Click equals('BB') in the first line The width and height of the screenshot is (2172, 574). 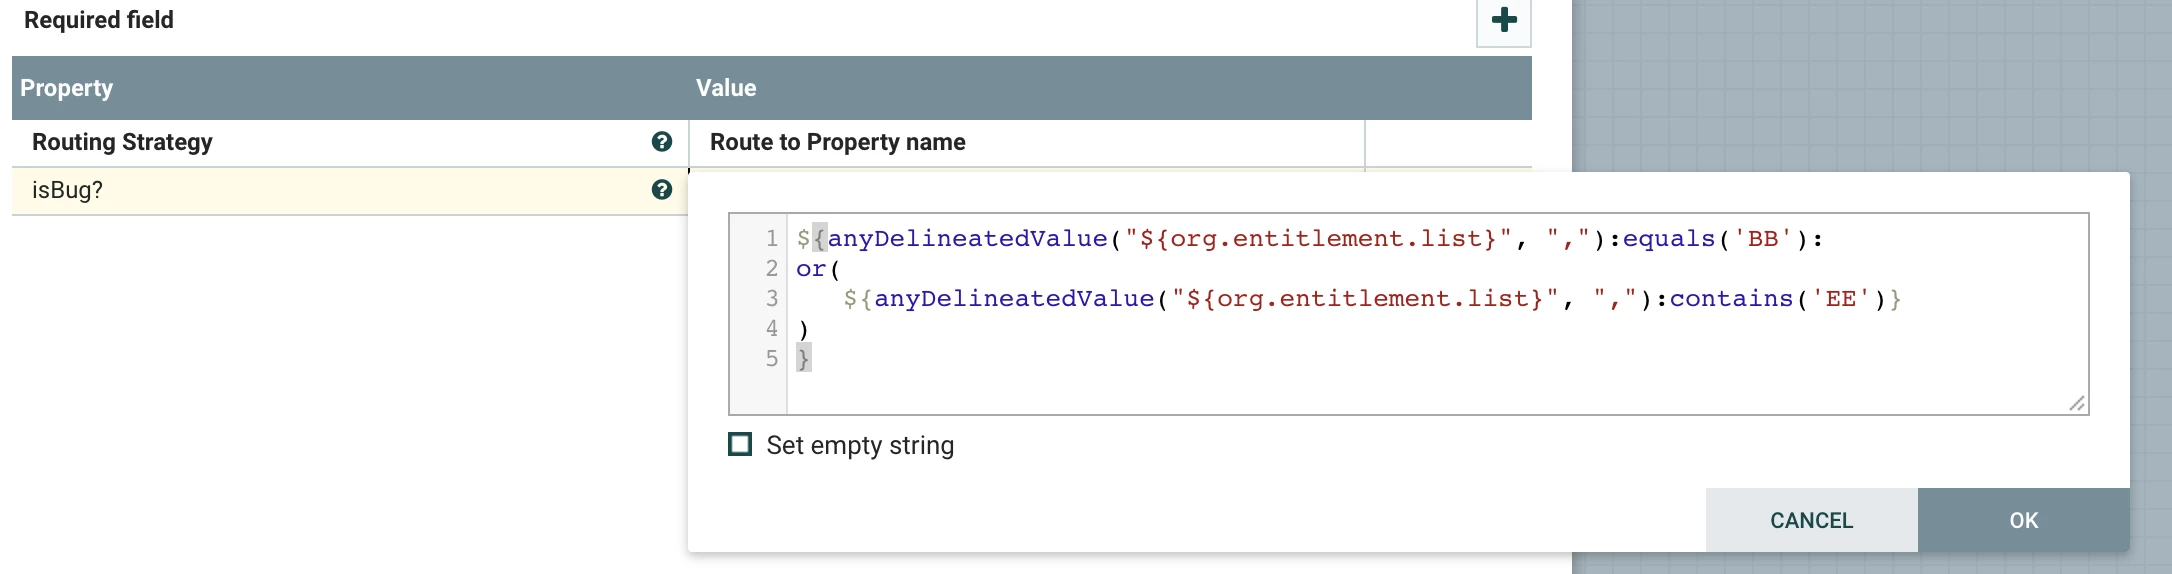(1715, 239)
